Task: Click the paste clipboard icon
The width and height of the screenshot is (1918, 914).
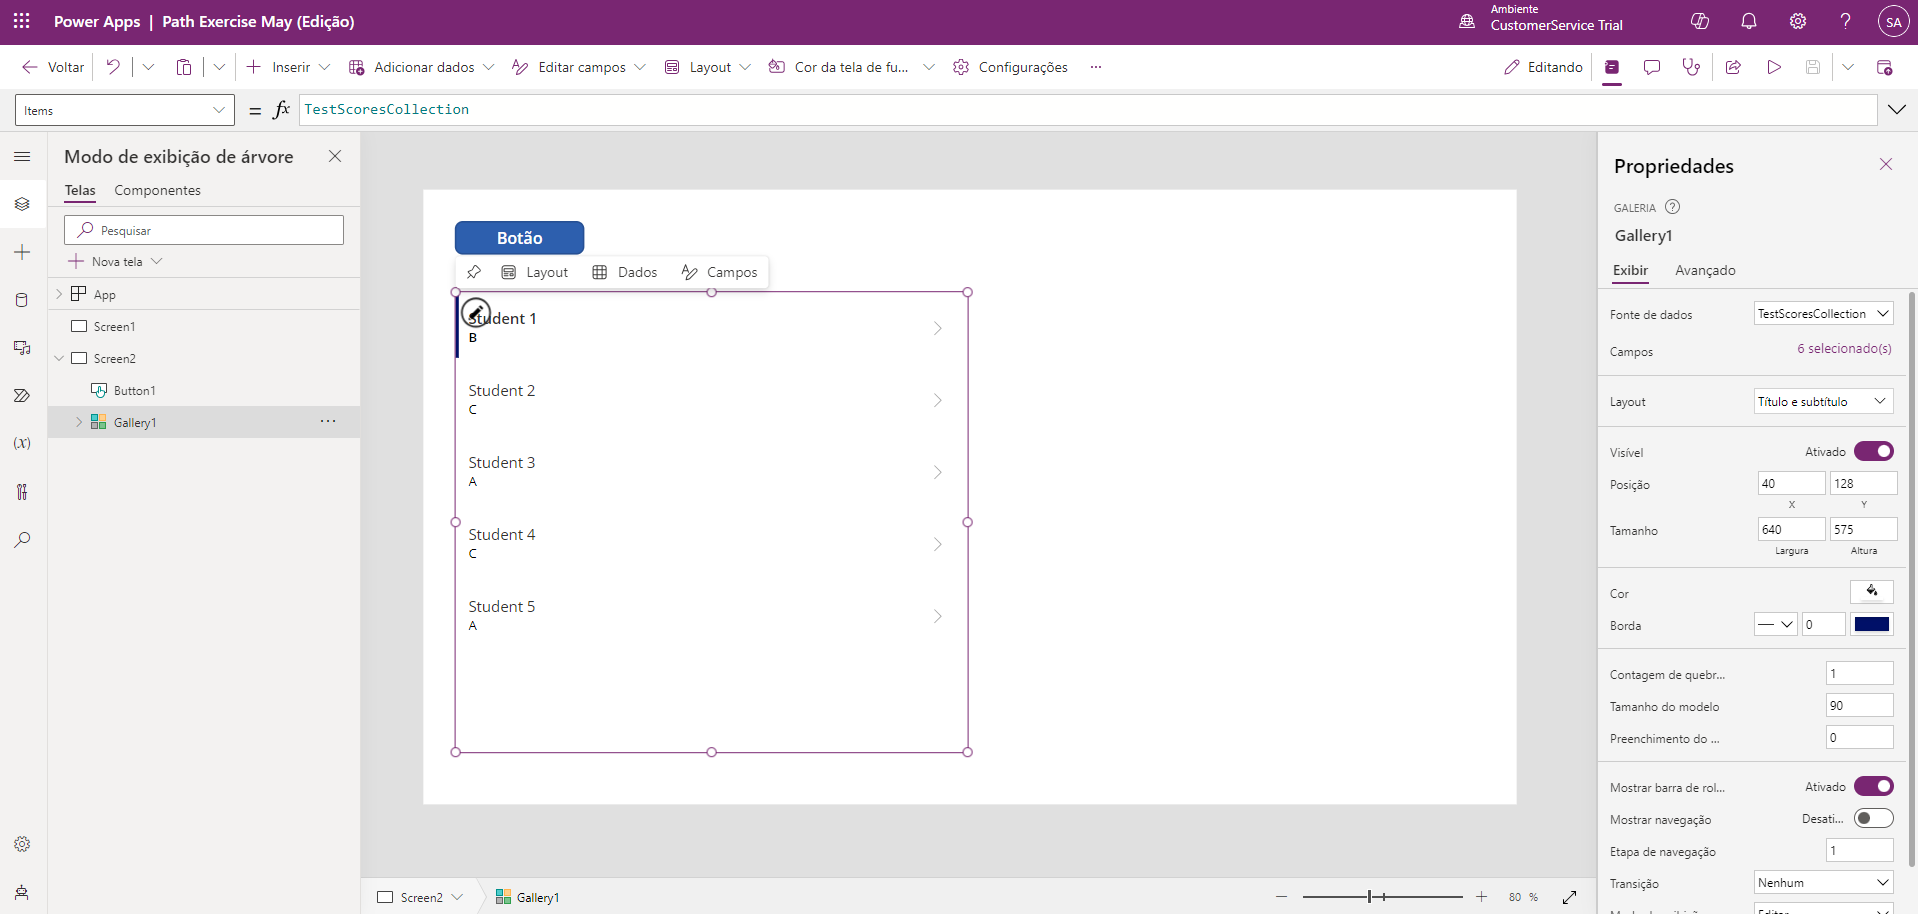Action: 184,67
